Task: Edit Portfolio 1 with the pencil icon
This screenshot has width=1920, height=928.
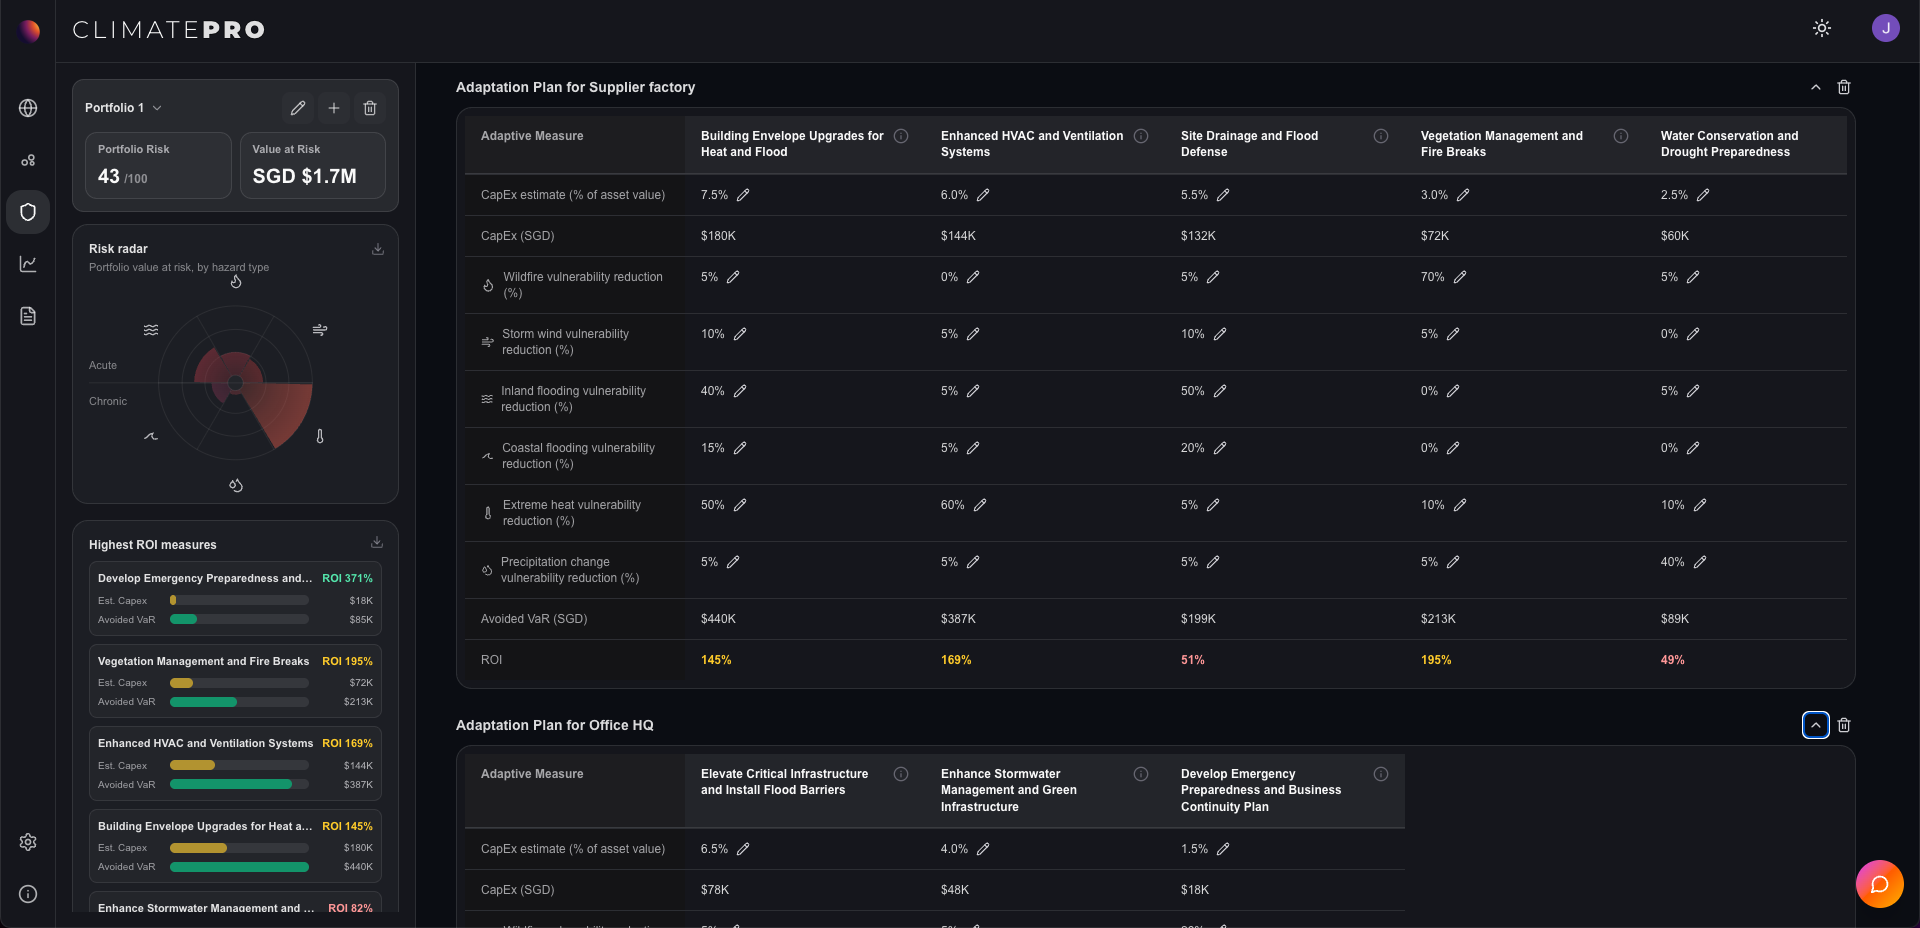Action: click(298, 108)
